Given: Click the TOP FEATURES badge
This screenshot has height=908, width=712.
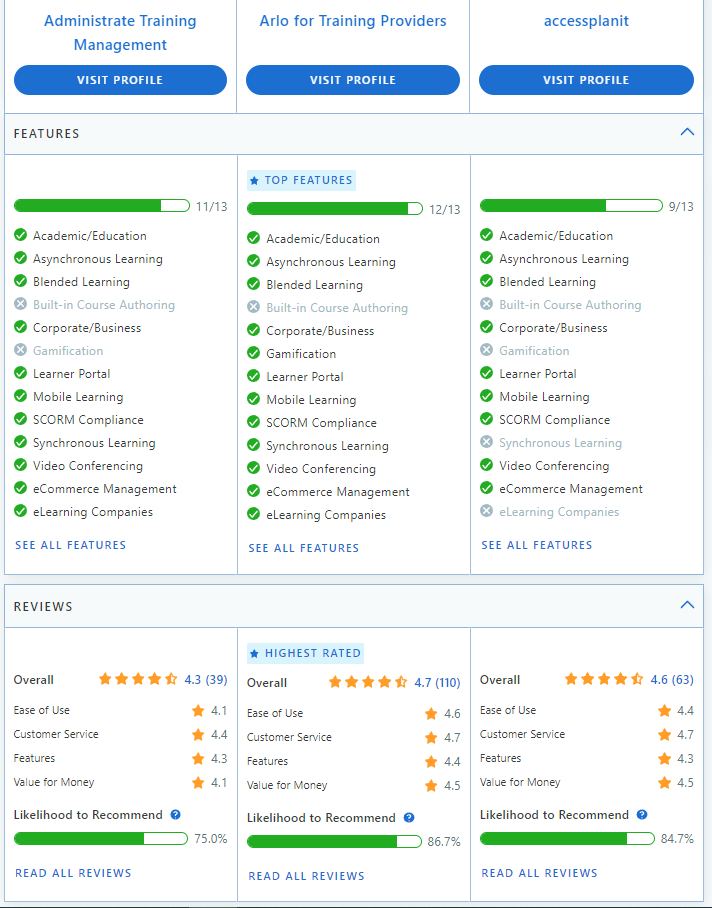Looking at the screenshot, I should pos(302,180).
